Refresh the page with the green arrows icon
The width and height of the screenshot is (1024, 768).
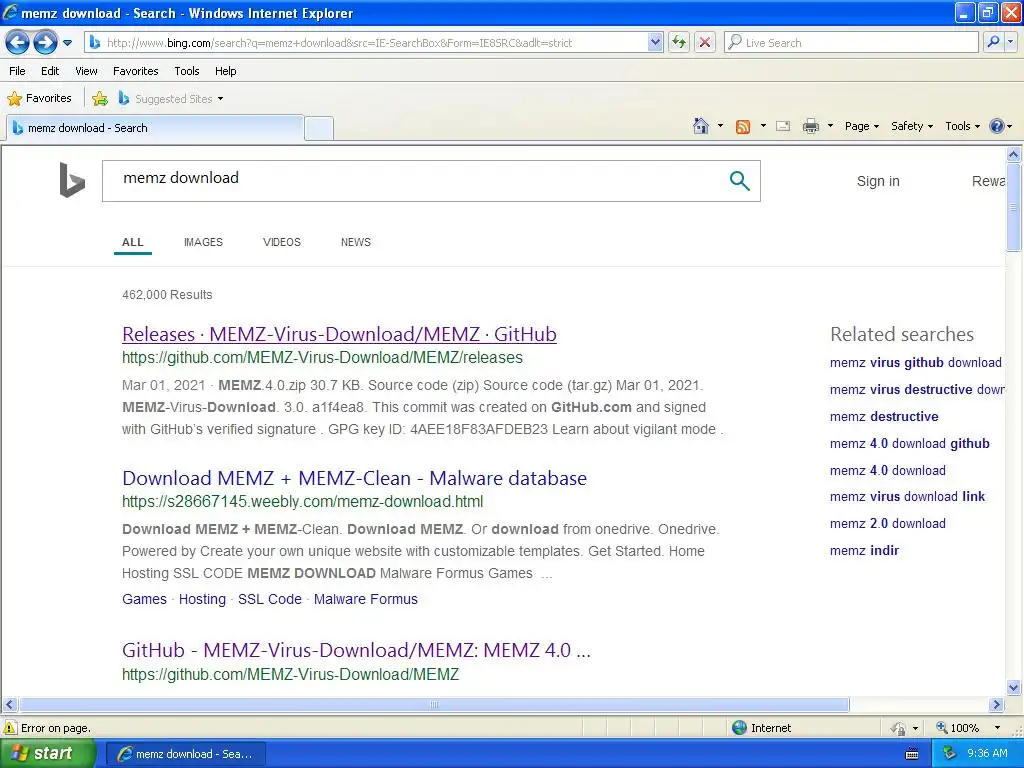[x=679, y=43]
